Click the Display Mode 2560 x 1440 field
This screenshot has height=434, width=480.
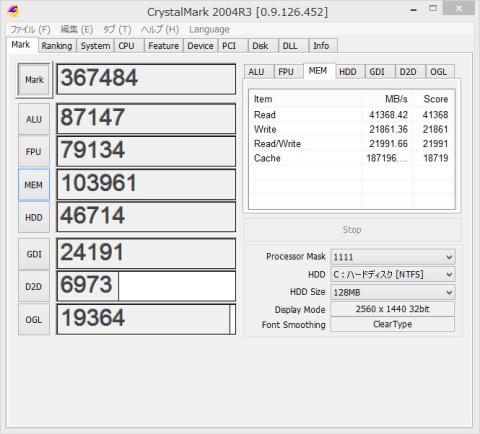point(392,309)
